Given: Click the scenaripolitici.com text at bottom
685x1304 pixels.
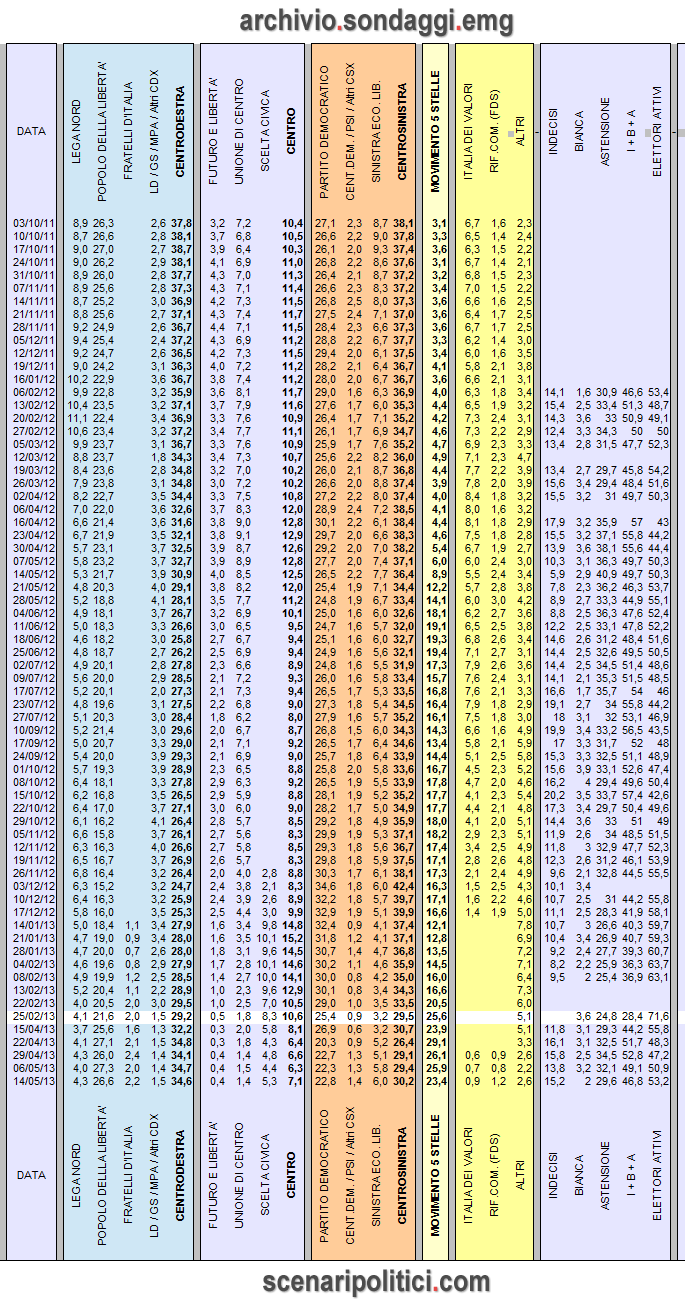Looking at the screenshot, I should (x=376, y=1281).
